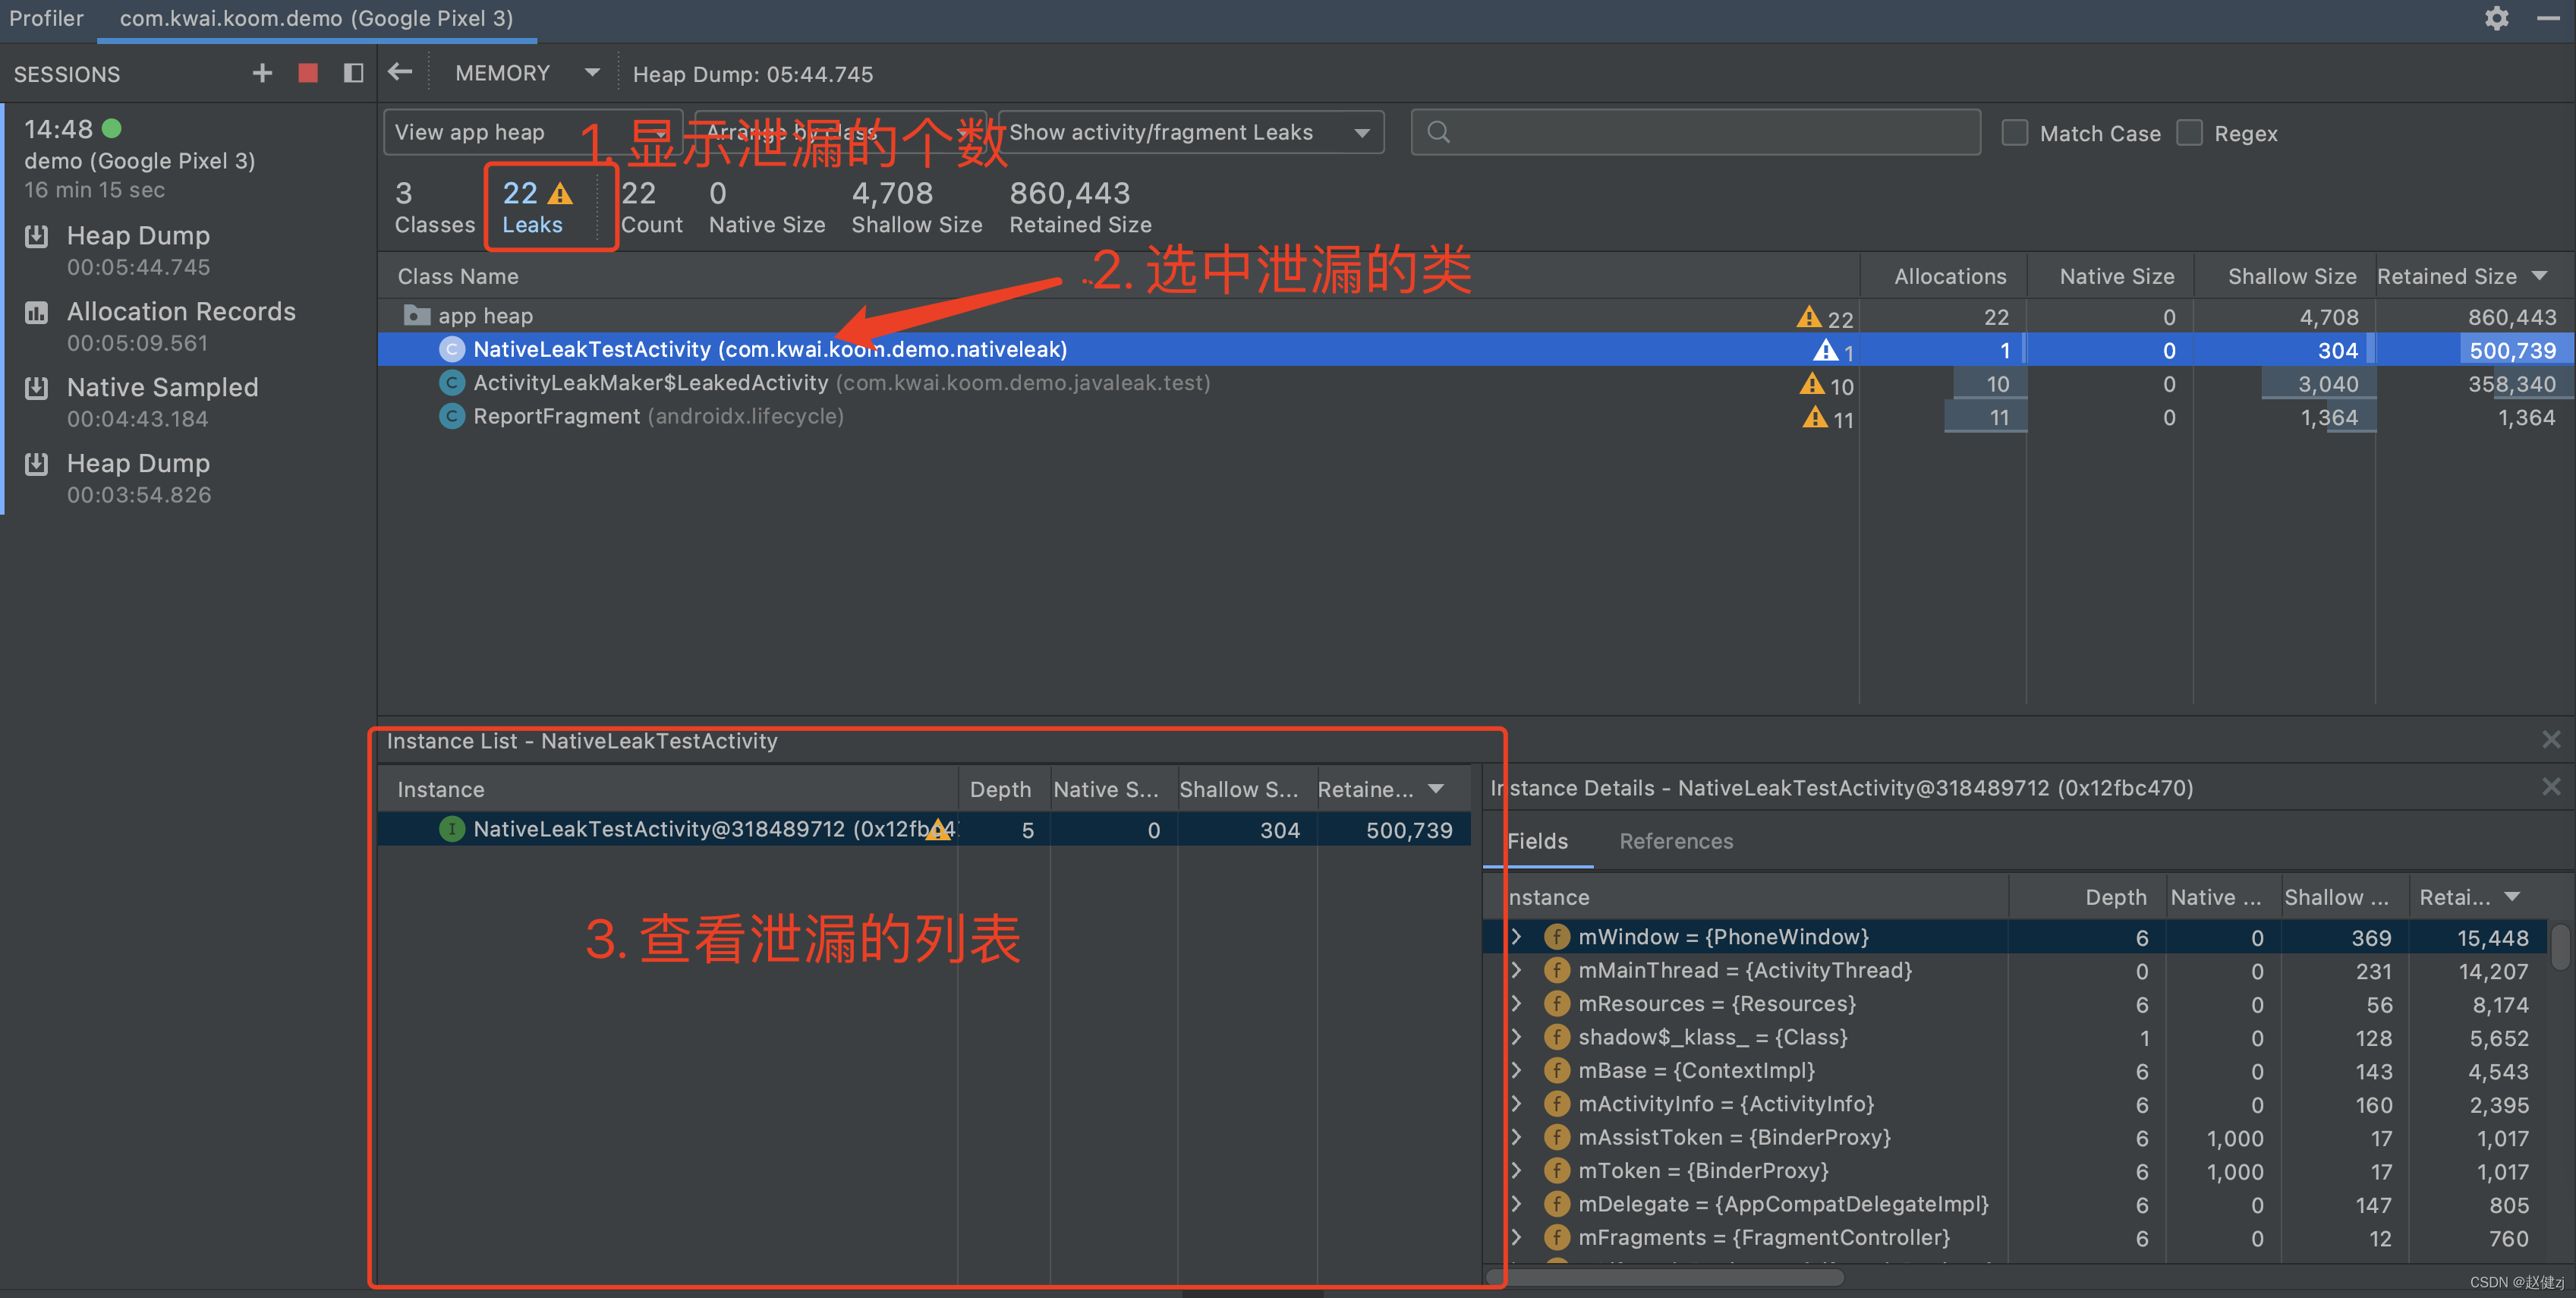Select ActivityLeakMaker$LeakedActivity class row
Viewport: 2576px width, 1298px height.
650,383
